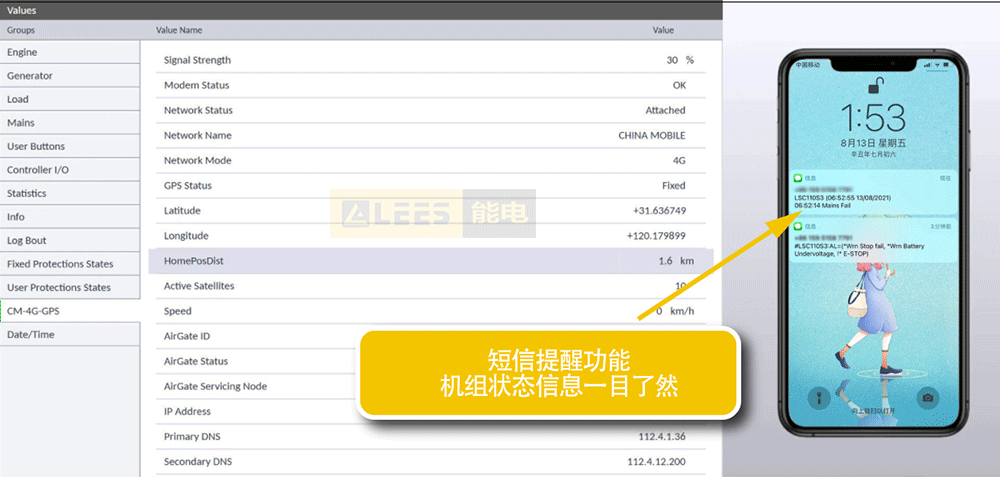This screenshot has width=1000, height=477.
Task: Select the Primary DNS row label
Action: coord(192,437)
